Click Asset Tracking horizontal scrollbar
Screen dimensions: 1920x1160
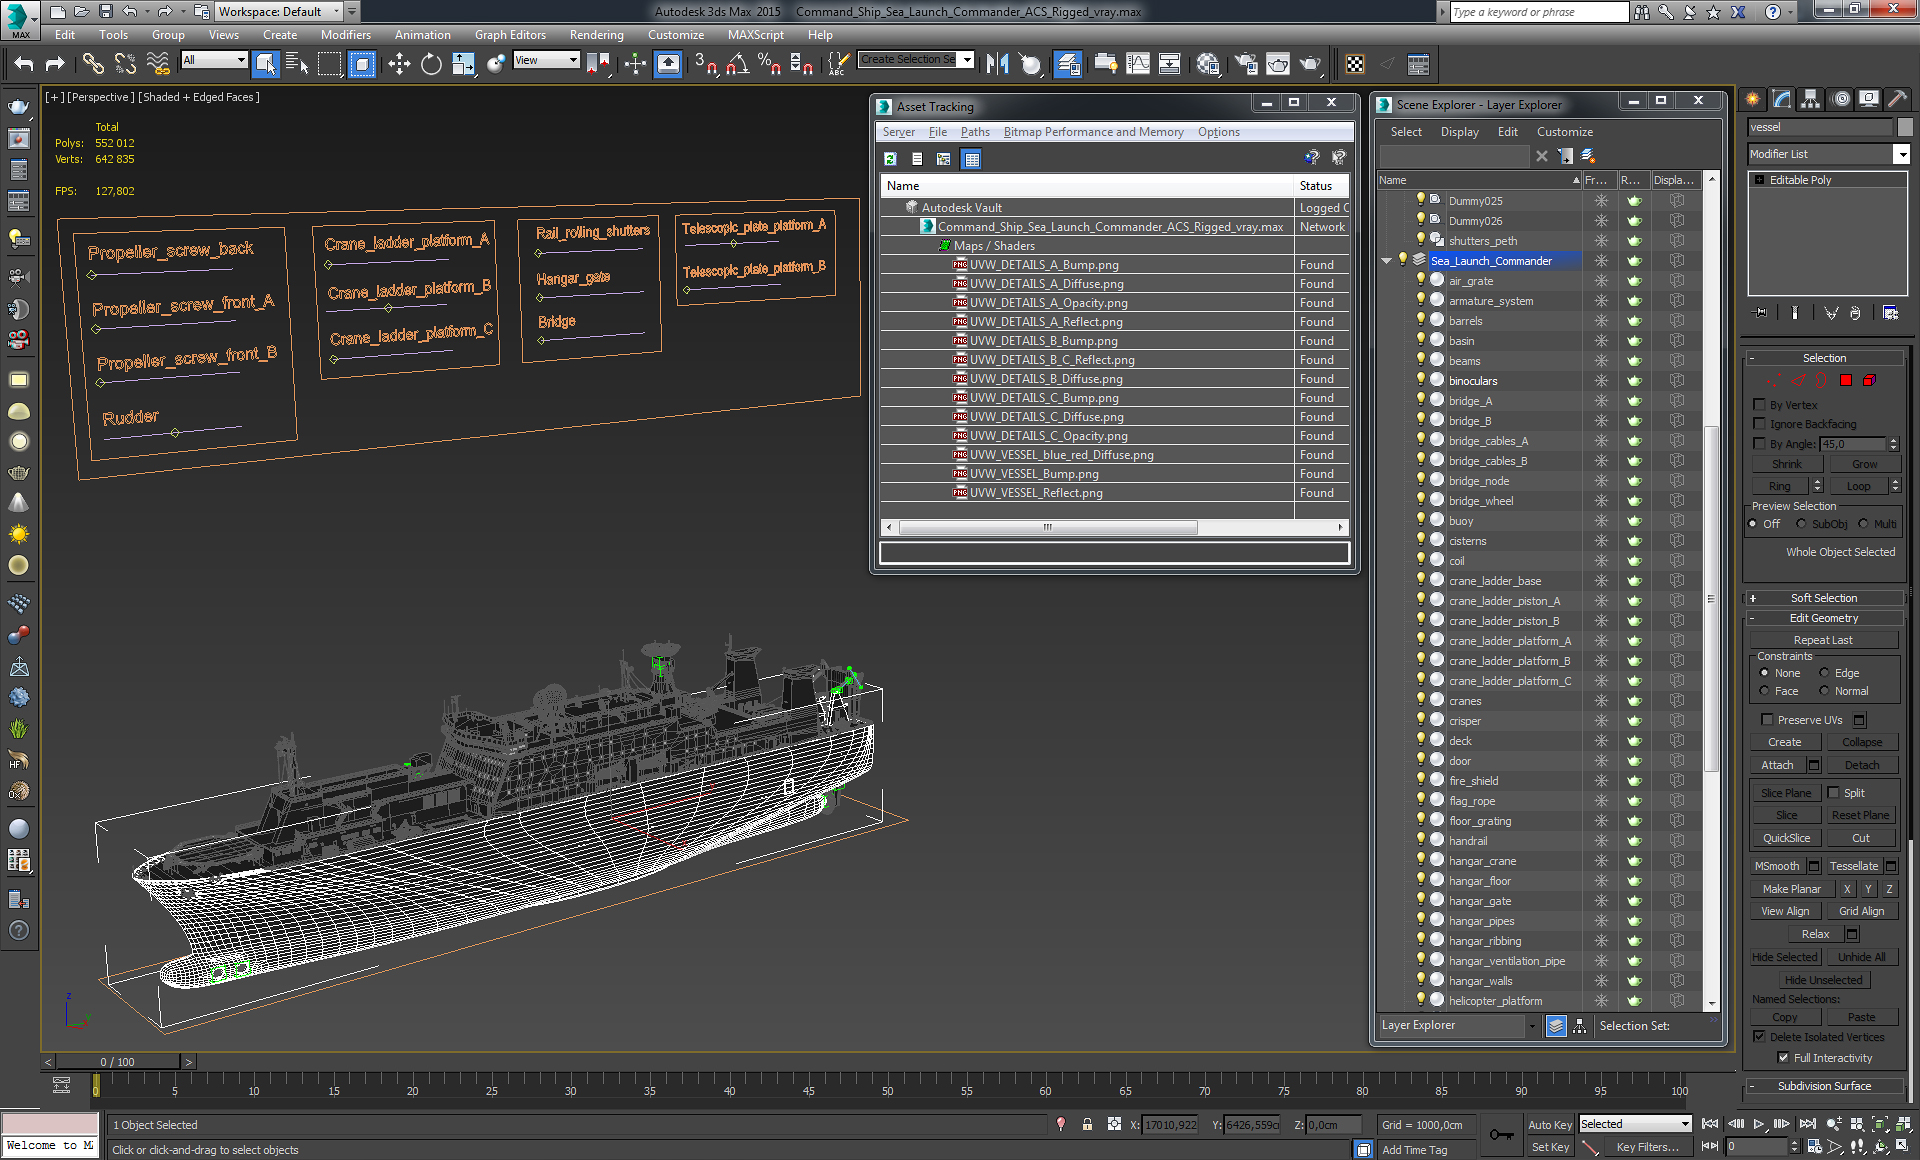click(1048, 527)
